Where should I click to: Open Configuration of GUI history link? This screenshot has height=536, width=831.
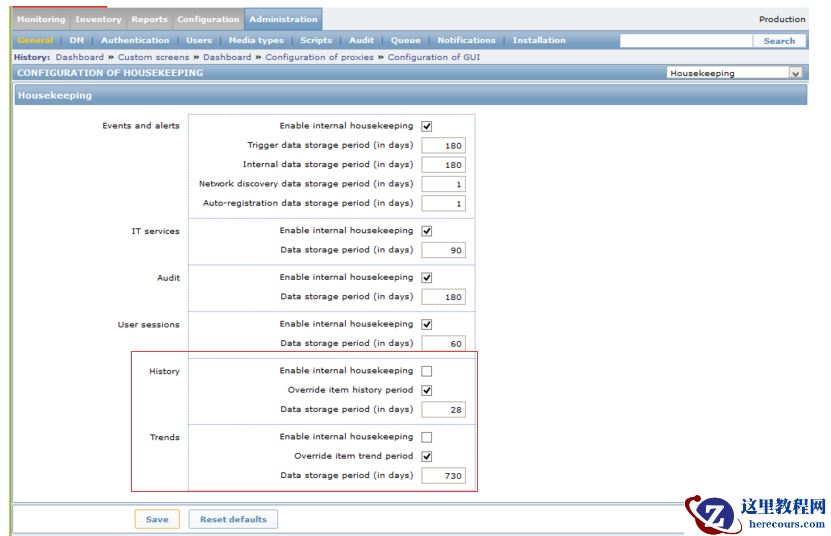[x=434, y=57]
